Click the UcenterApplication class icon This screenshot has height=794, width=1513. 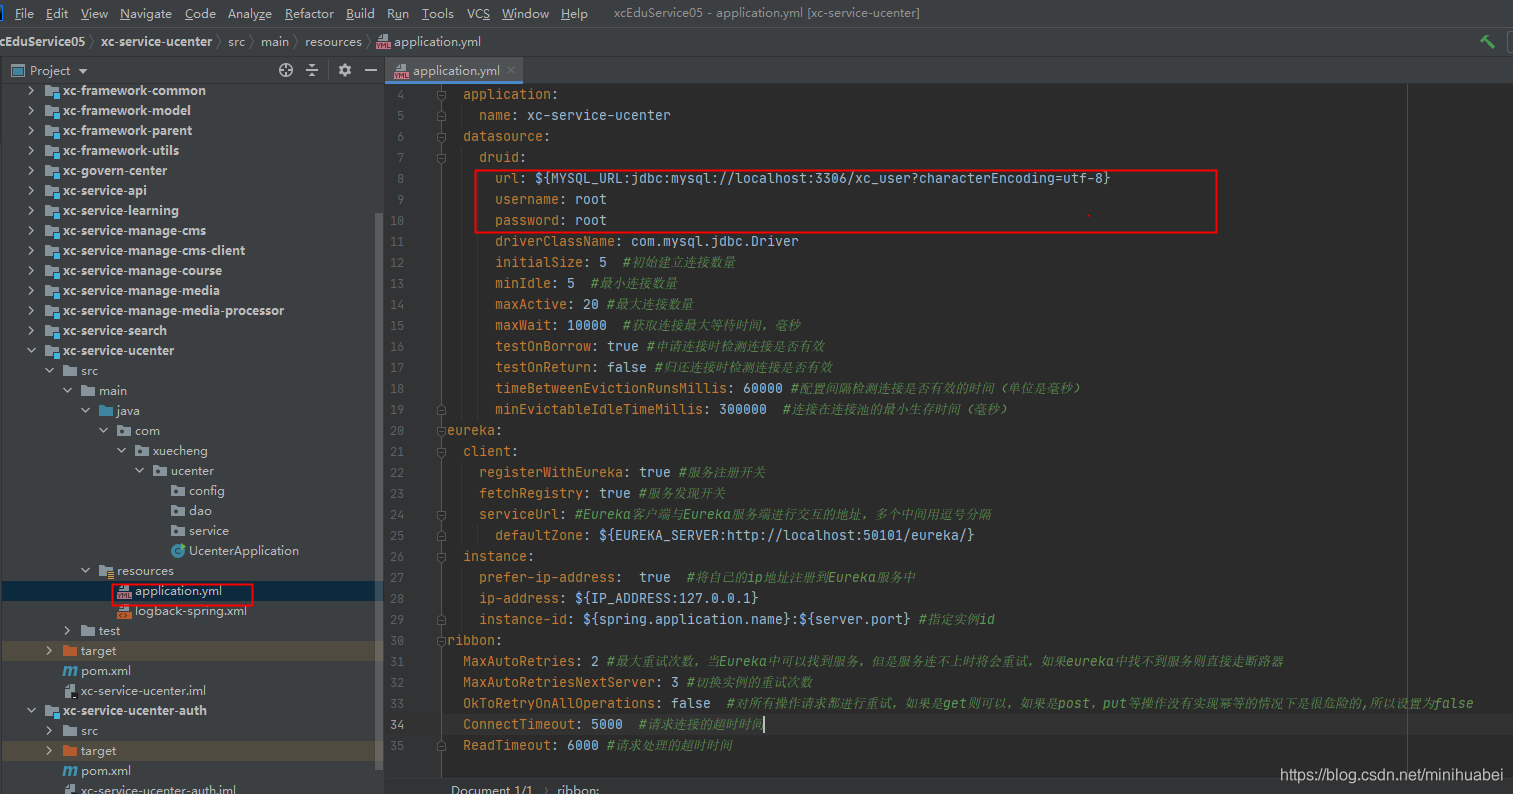pos(178,551)
